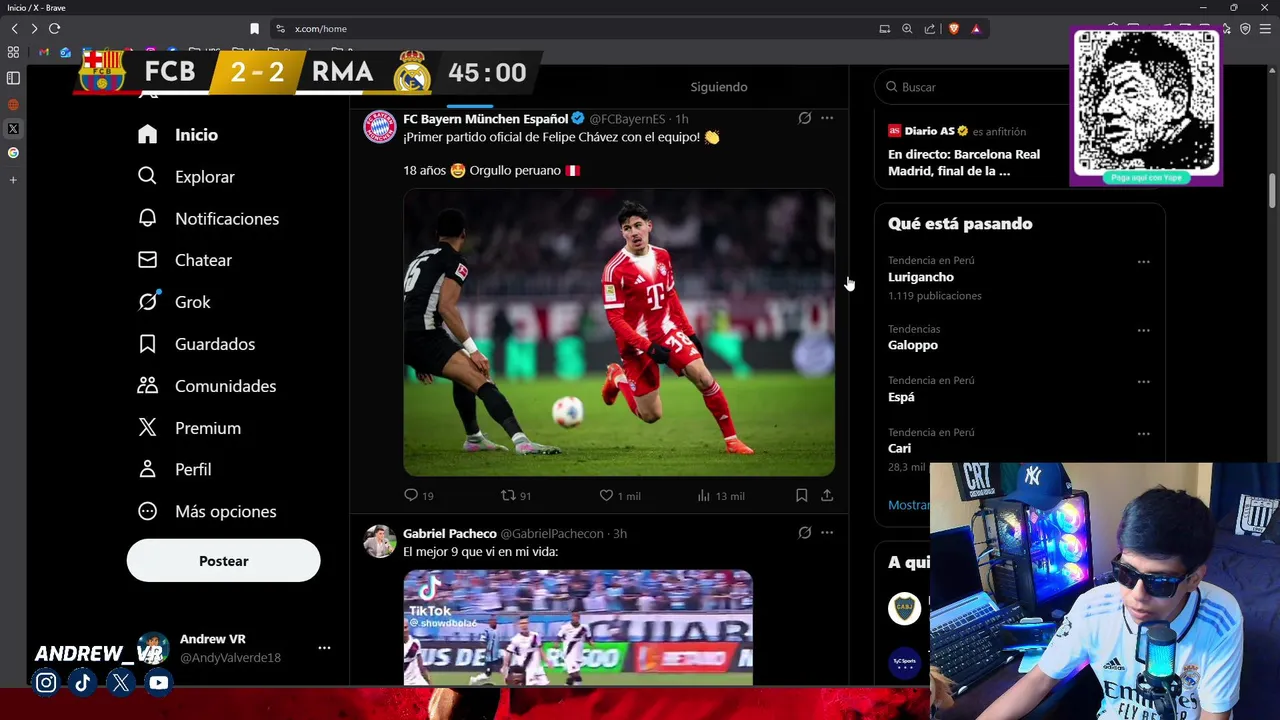Click Grok explain icon on Bayern post
The width and height of the screenshot is (1280, 720).
tap(804, 118)
